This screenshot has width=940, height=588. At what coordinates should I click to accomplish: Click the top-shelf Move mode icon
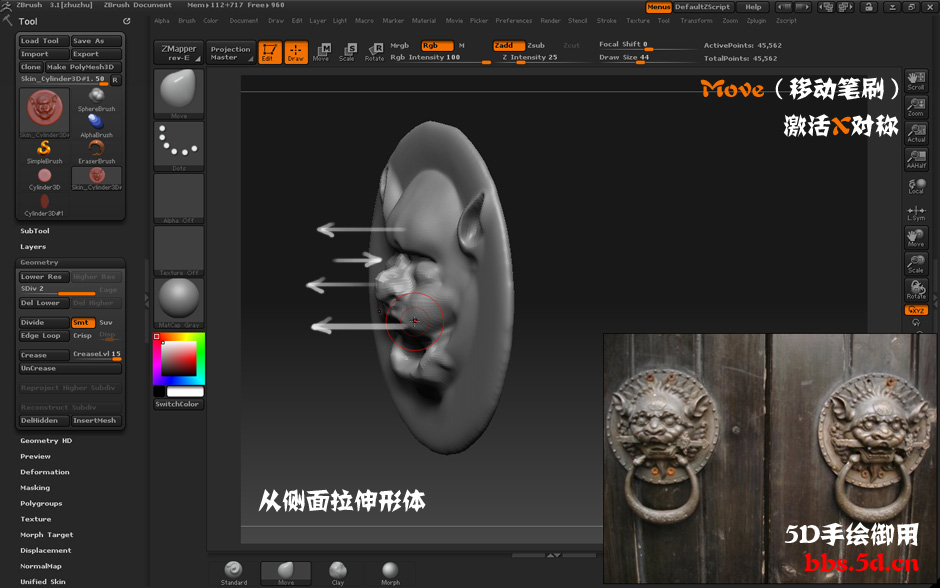click(321, 52)
